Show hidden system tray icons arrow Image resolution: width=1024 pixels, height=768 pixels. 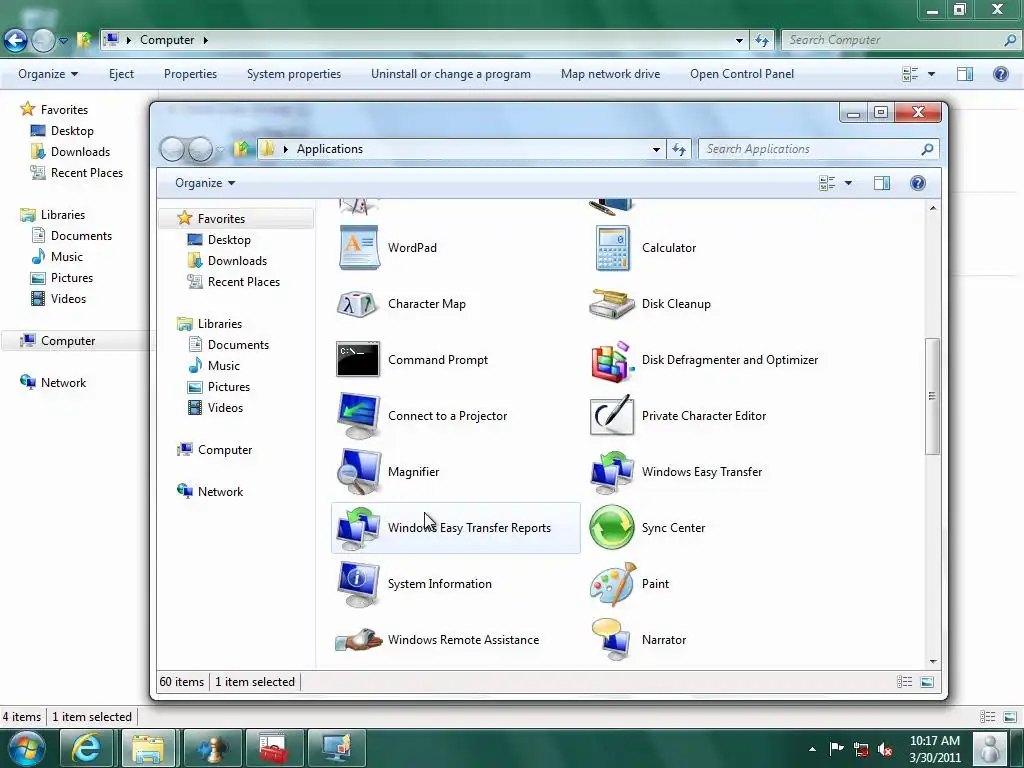[x=812, y=749]
